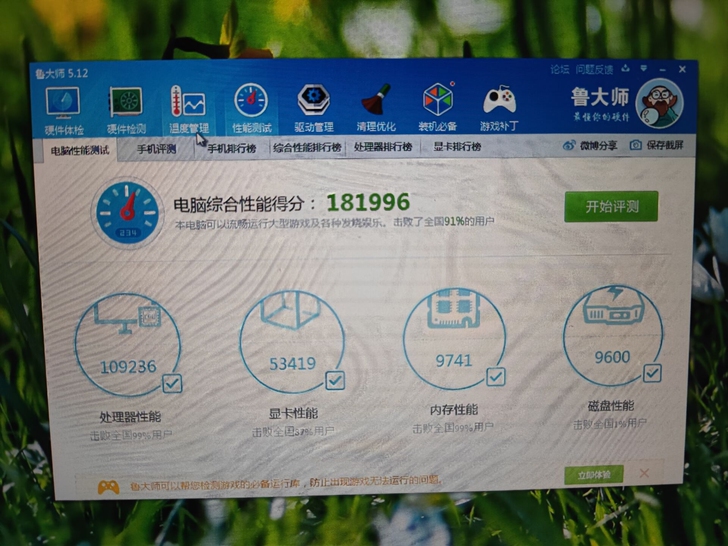Image resolution: width=728 pixels, height=546 pixels.
Task: Click the 处理器性能 label
Action: [130, 417]
